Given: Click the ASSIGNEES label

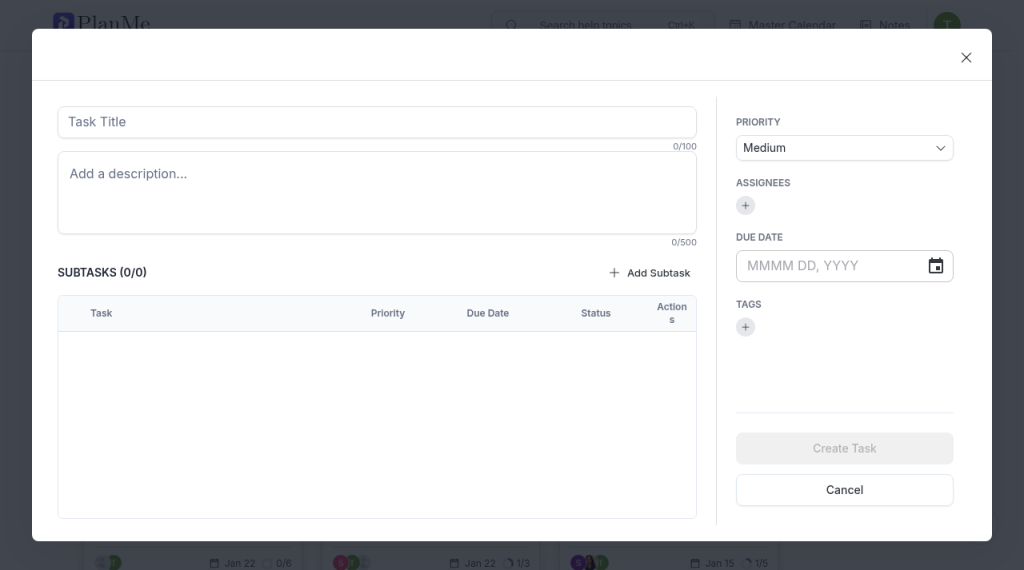Looking at the screenshot, I should (x=763, y=183).
